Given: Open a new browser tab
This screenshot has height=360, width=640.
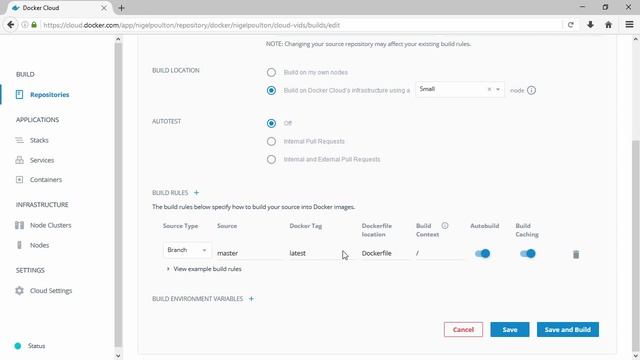Looking at the screenshot, I should [x=121, y=8].
